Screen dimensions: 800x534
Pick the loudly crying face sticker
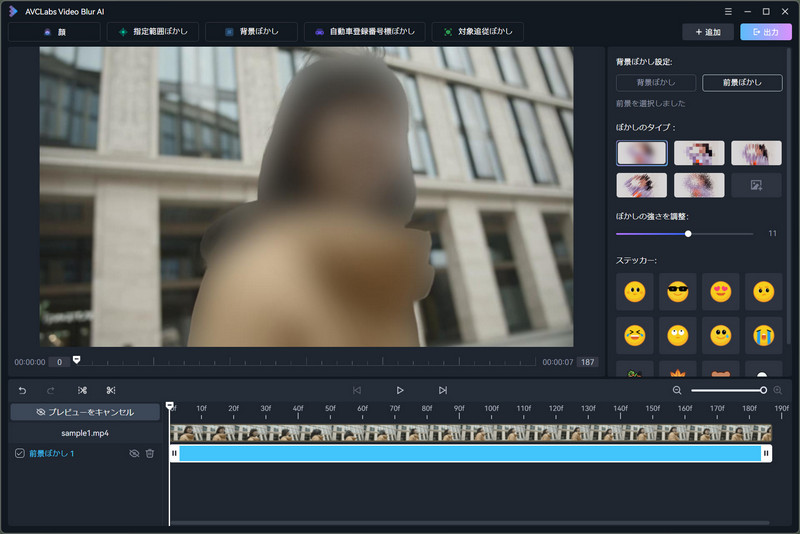[x=764, y=336]
